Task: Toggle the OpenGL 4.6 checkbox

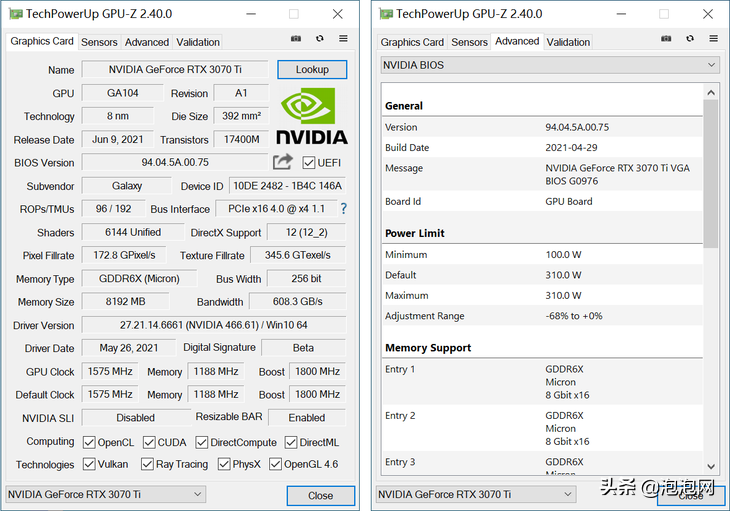Action: [x=275, y=464]
